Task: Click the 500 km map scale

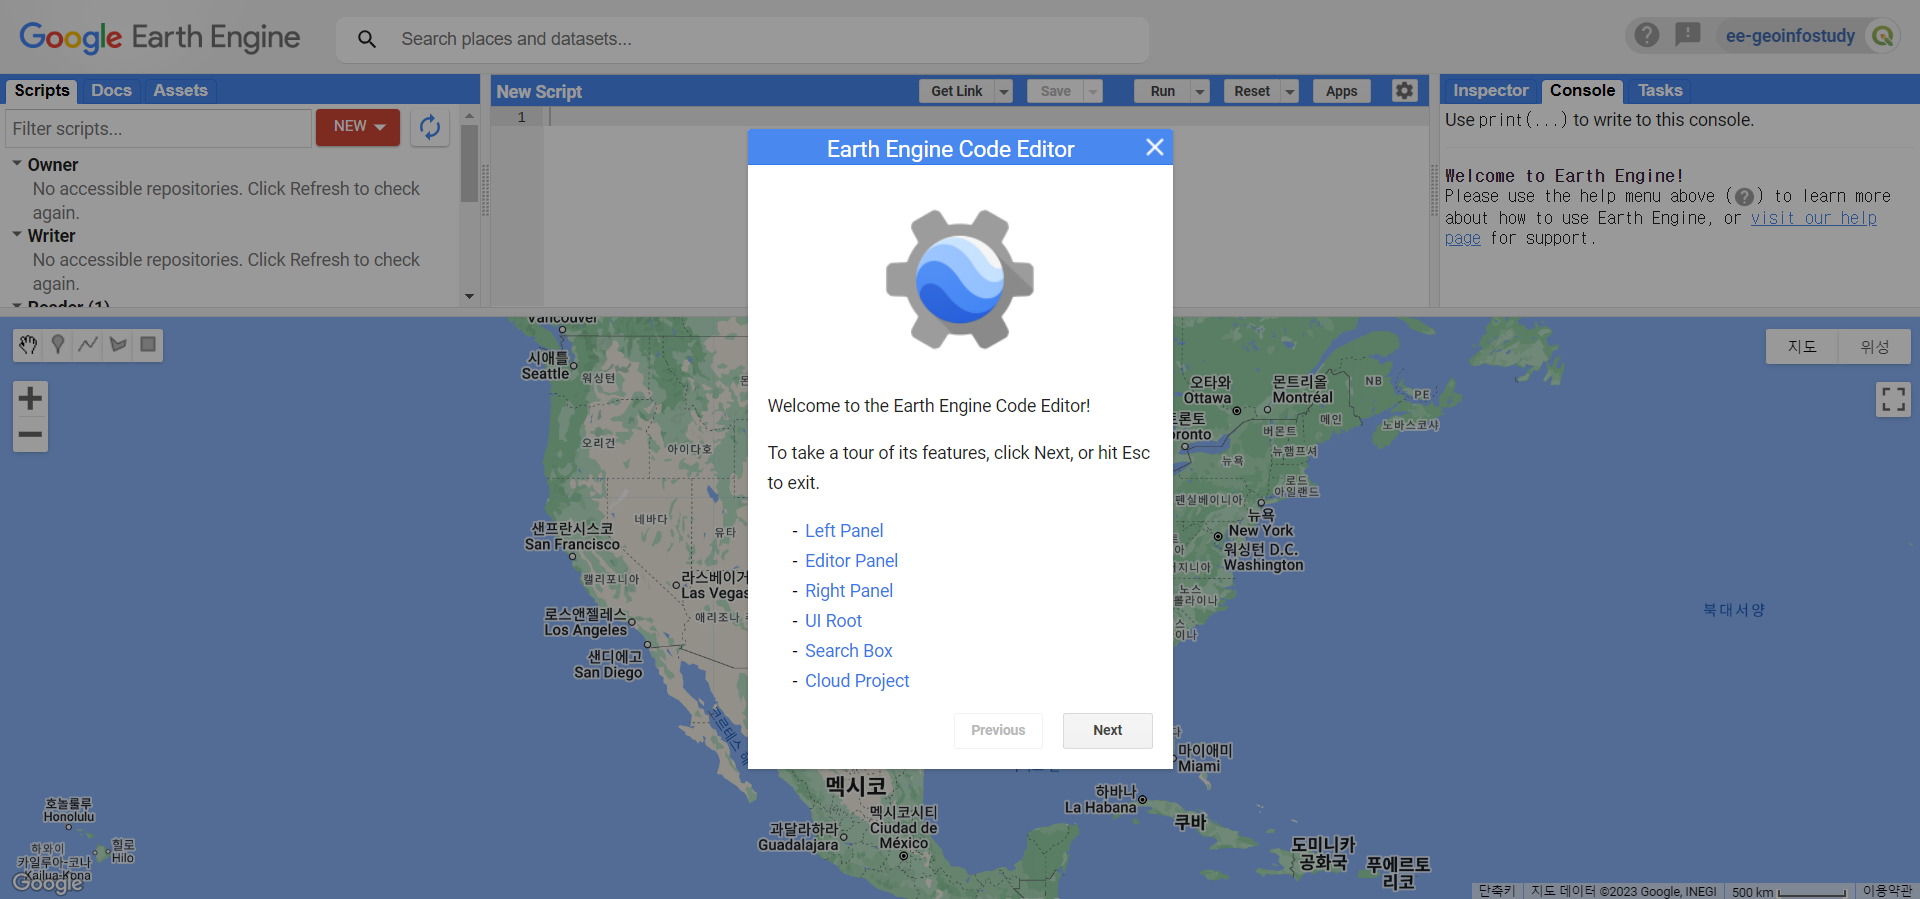Action: point(1788,891)
